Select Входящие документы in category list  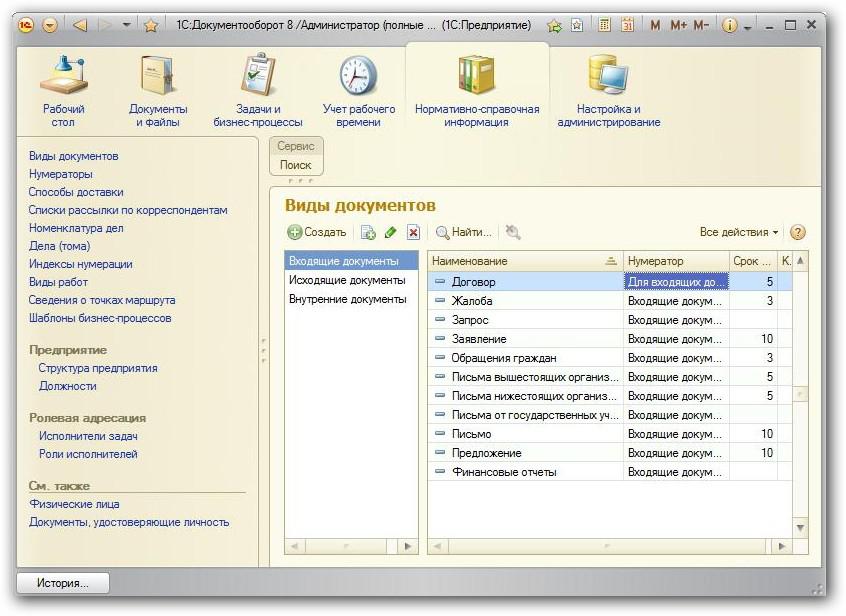coord(351,261)
